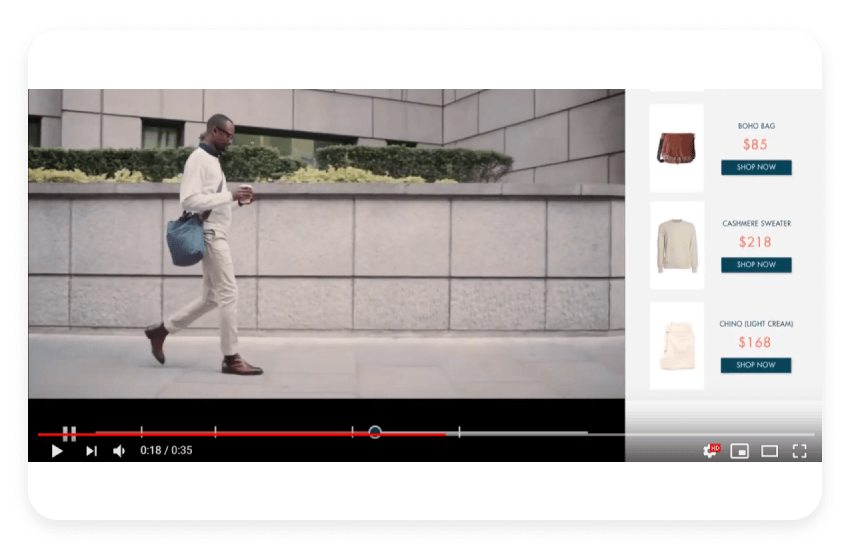Click Shop Now for the Boho Bag
The width and height of the screenshot is (850, 550).
(x=756, y=167)
